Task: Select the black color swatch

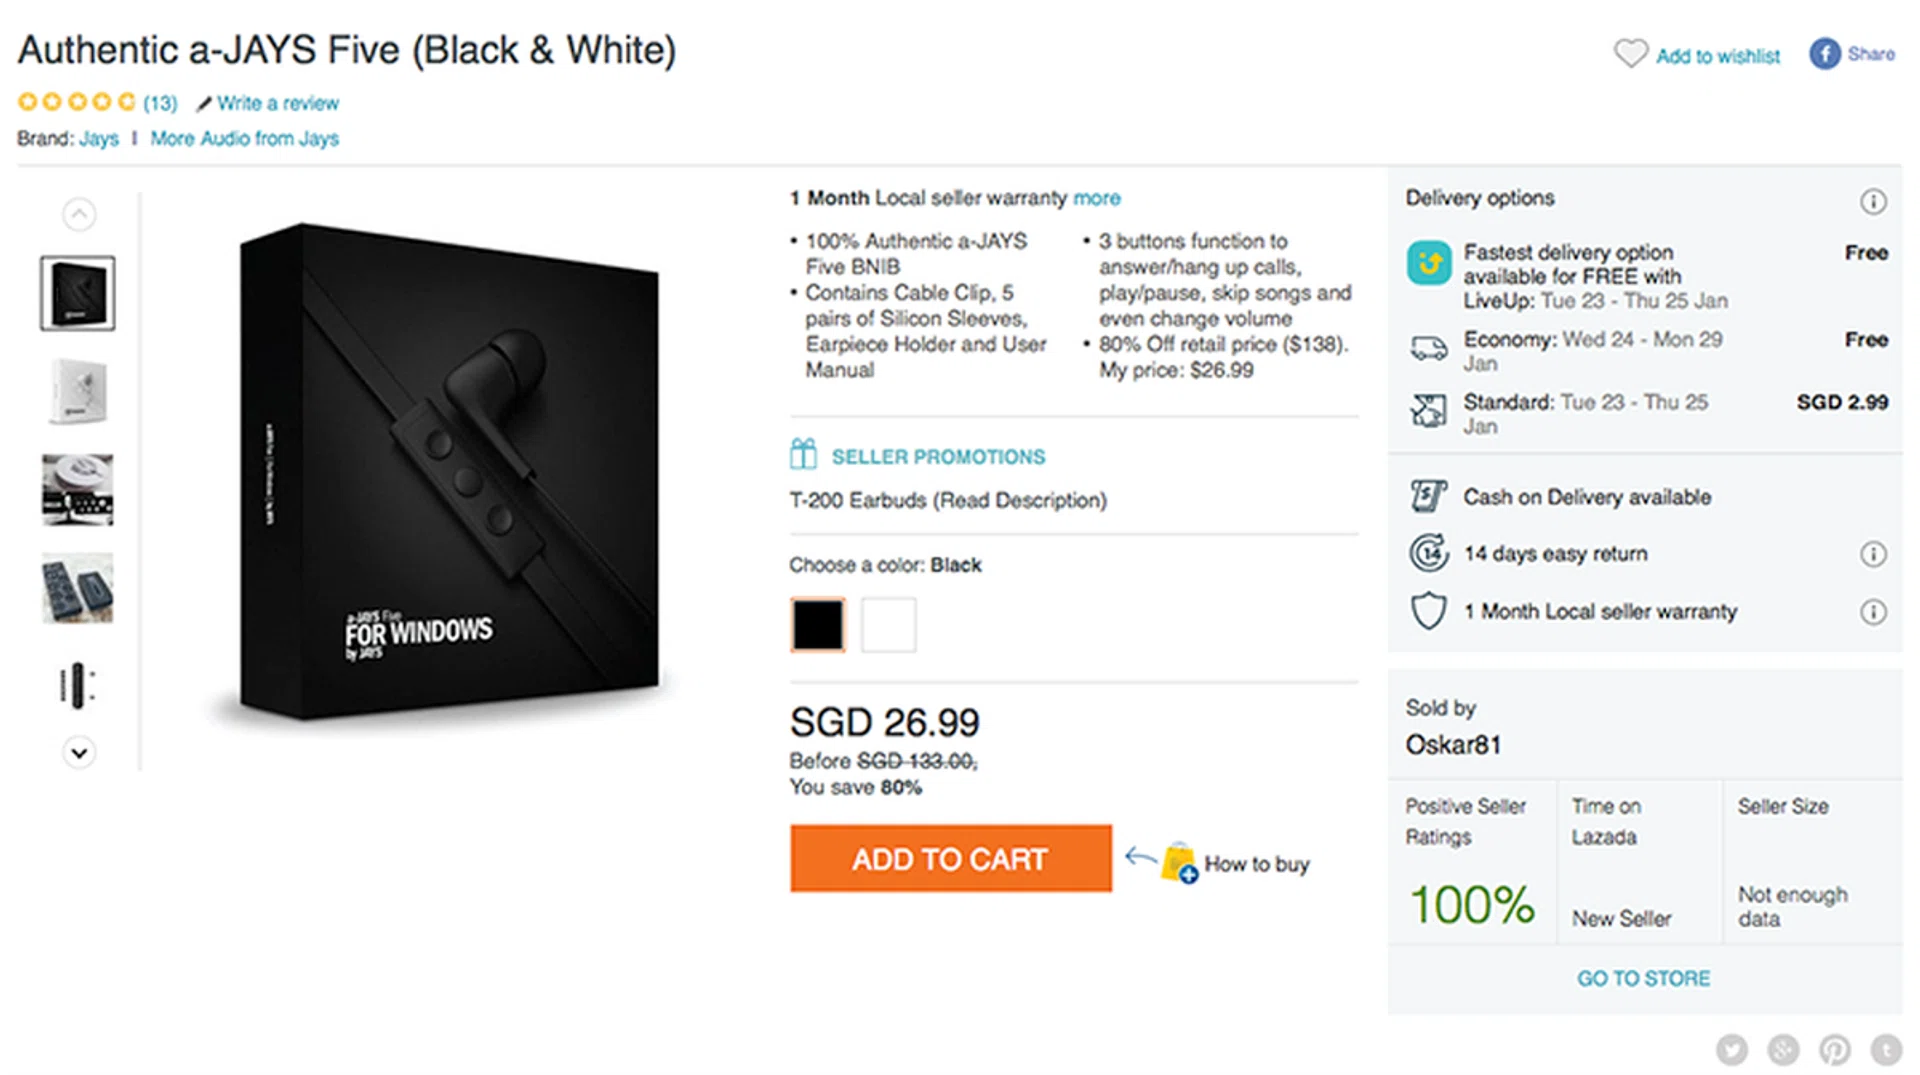Action: 818,625
